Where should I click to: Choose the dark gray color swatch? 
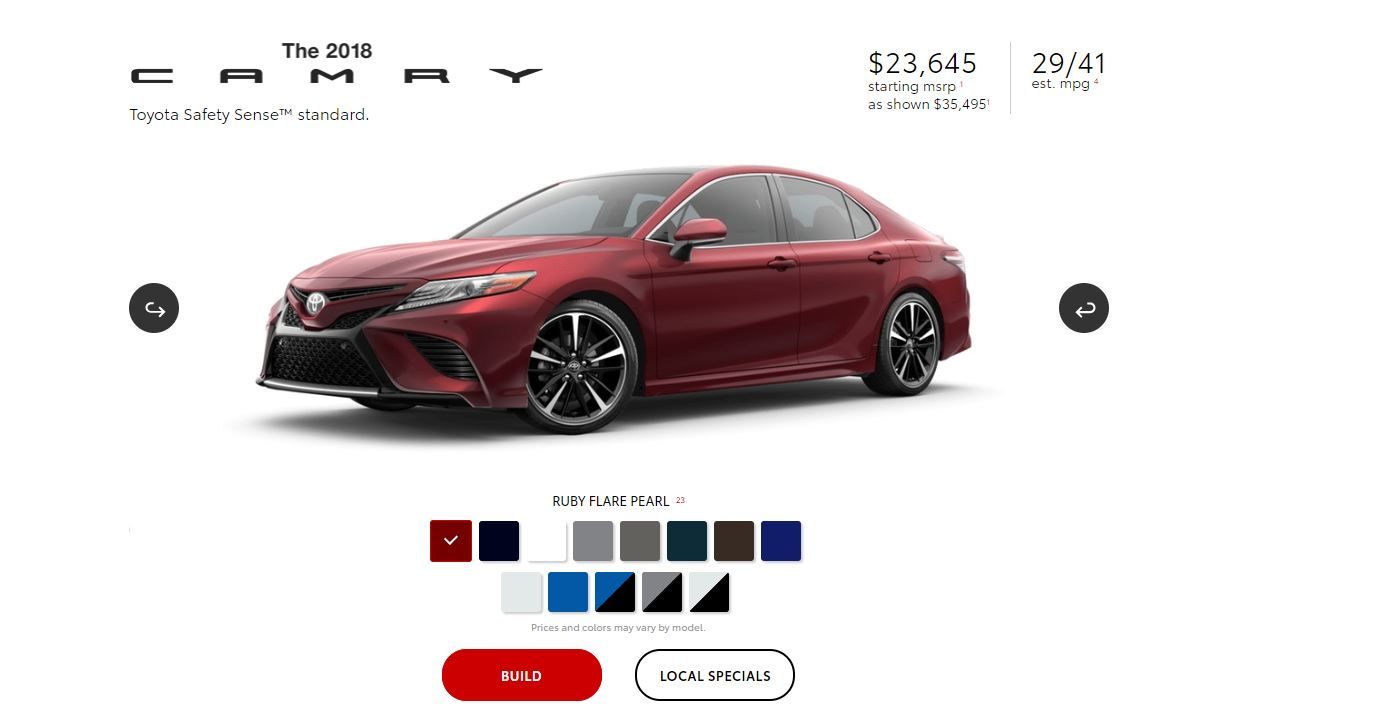tap(640, 541)
